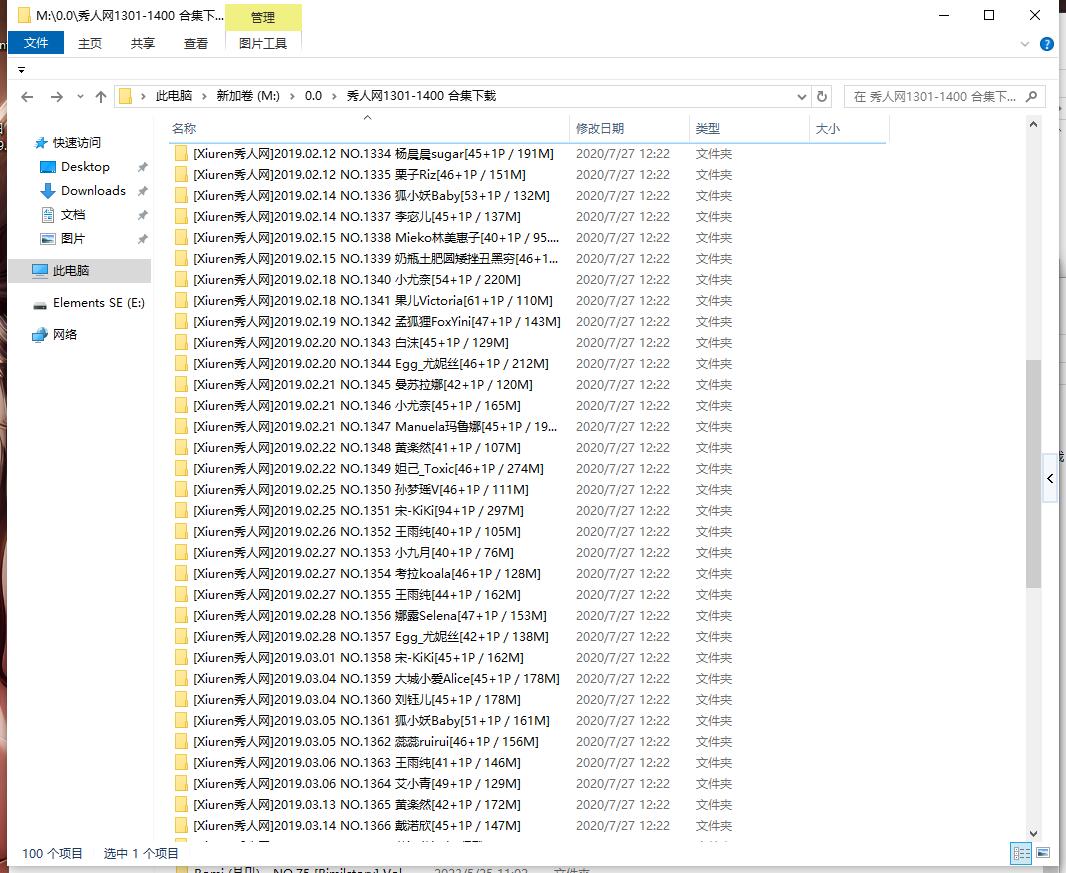Select the NO.1344 Egg folder name
The width and height of the screenshot is (1066, 873).
pyautogui.click(x=371, y=364)
